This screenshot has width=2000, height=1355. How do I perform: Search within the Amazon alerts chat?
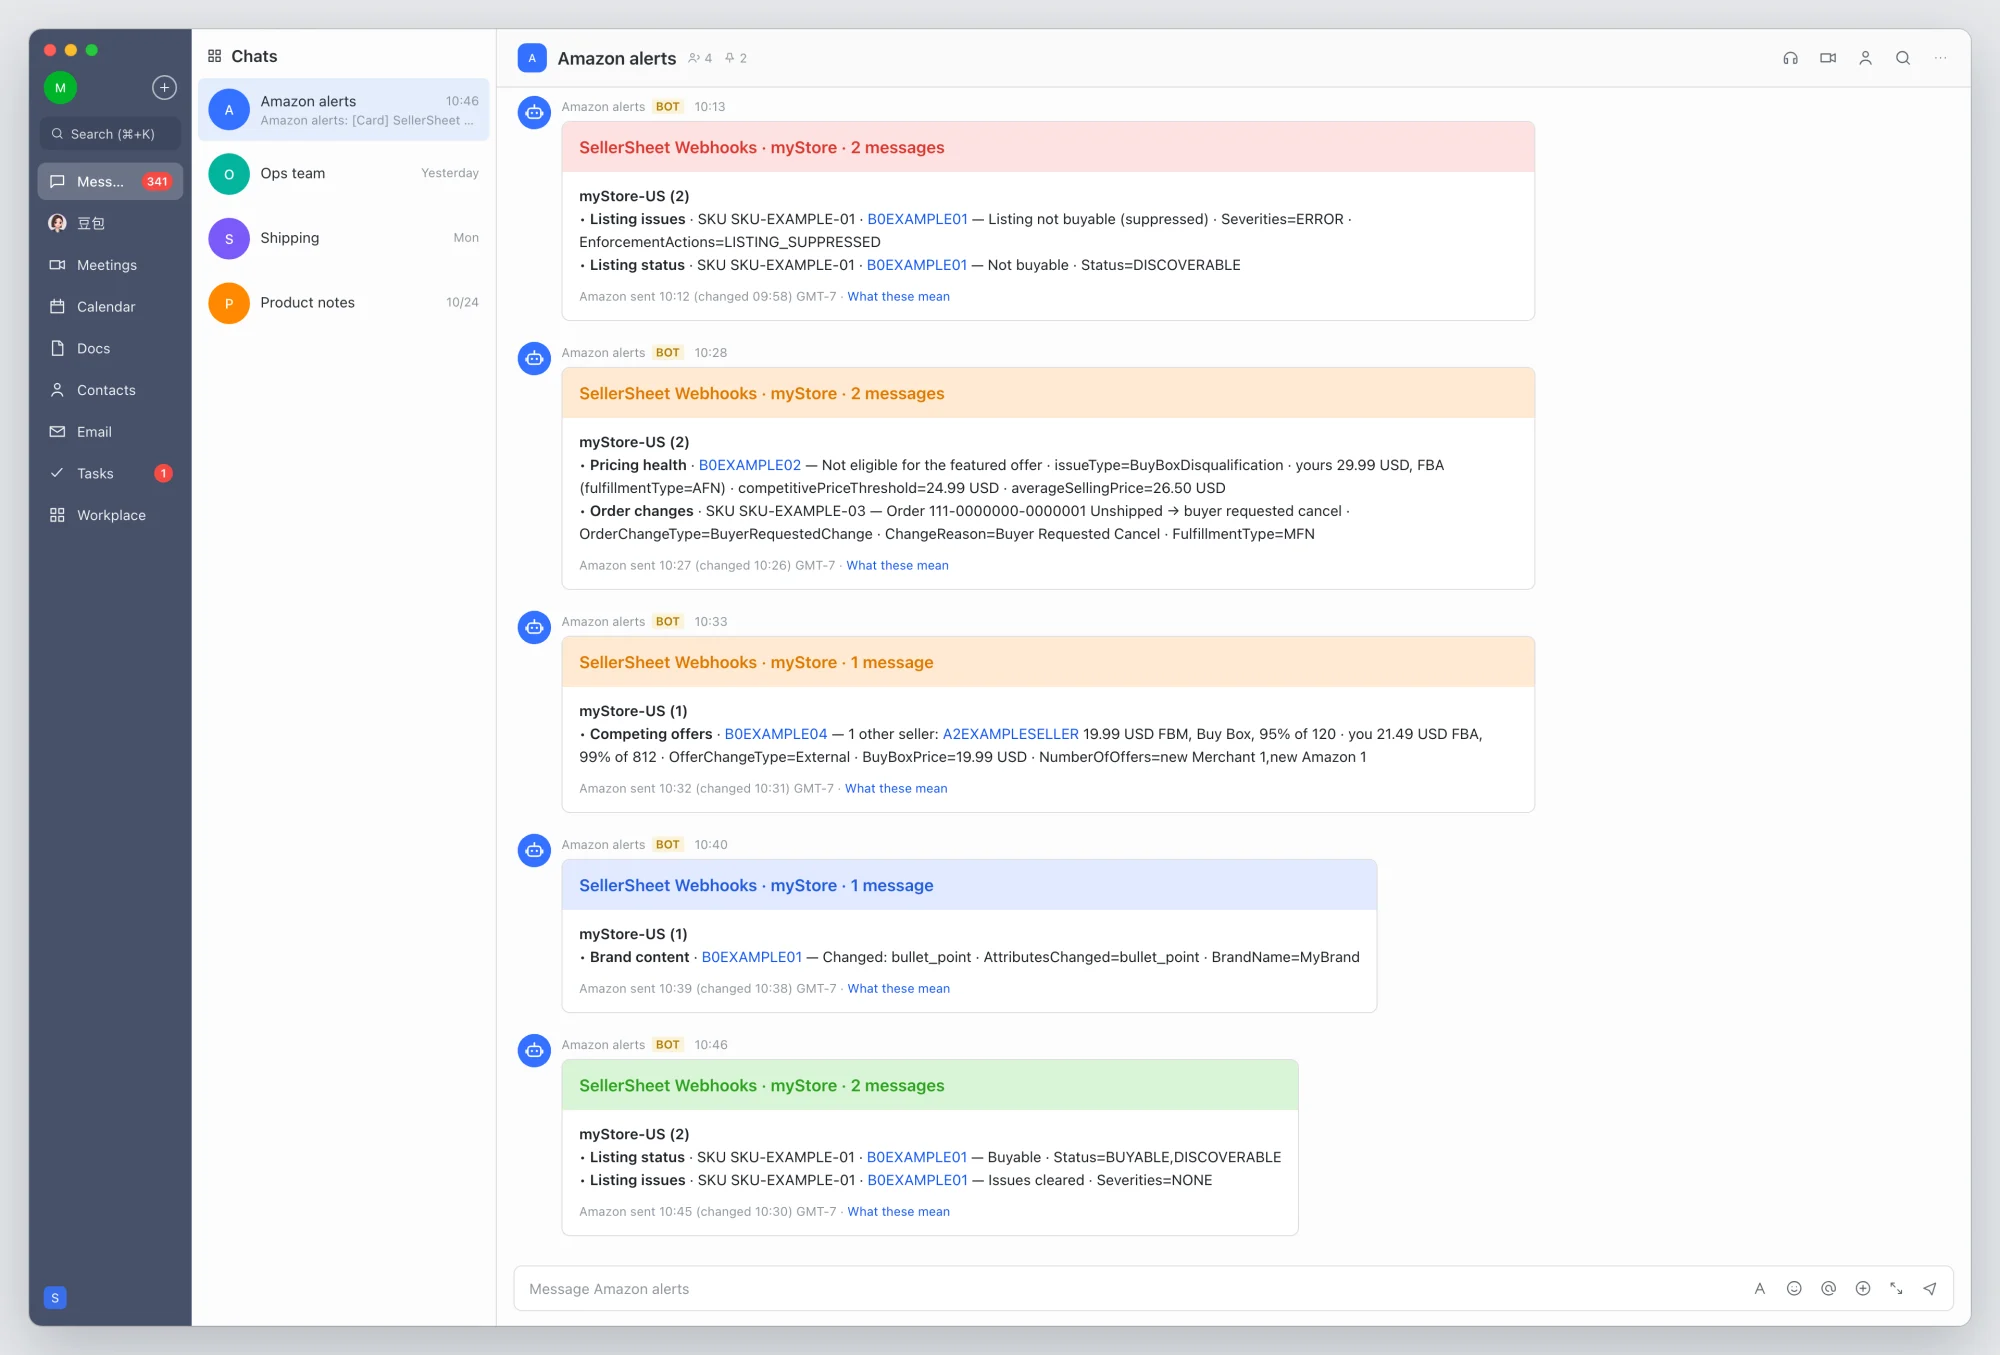[1903, 58]
